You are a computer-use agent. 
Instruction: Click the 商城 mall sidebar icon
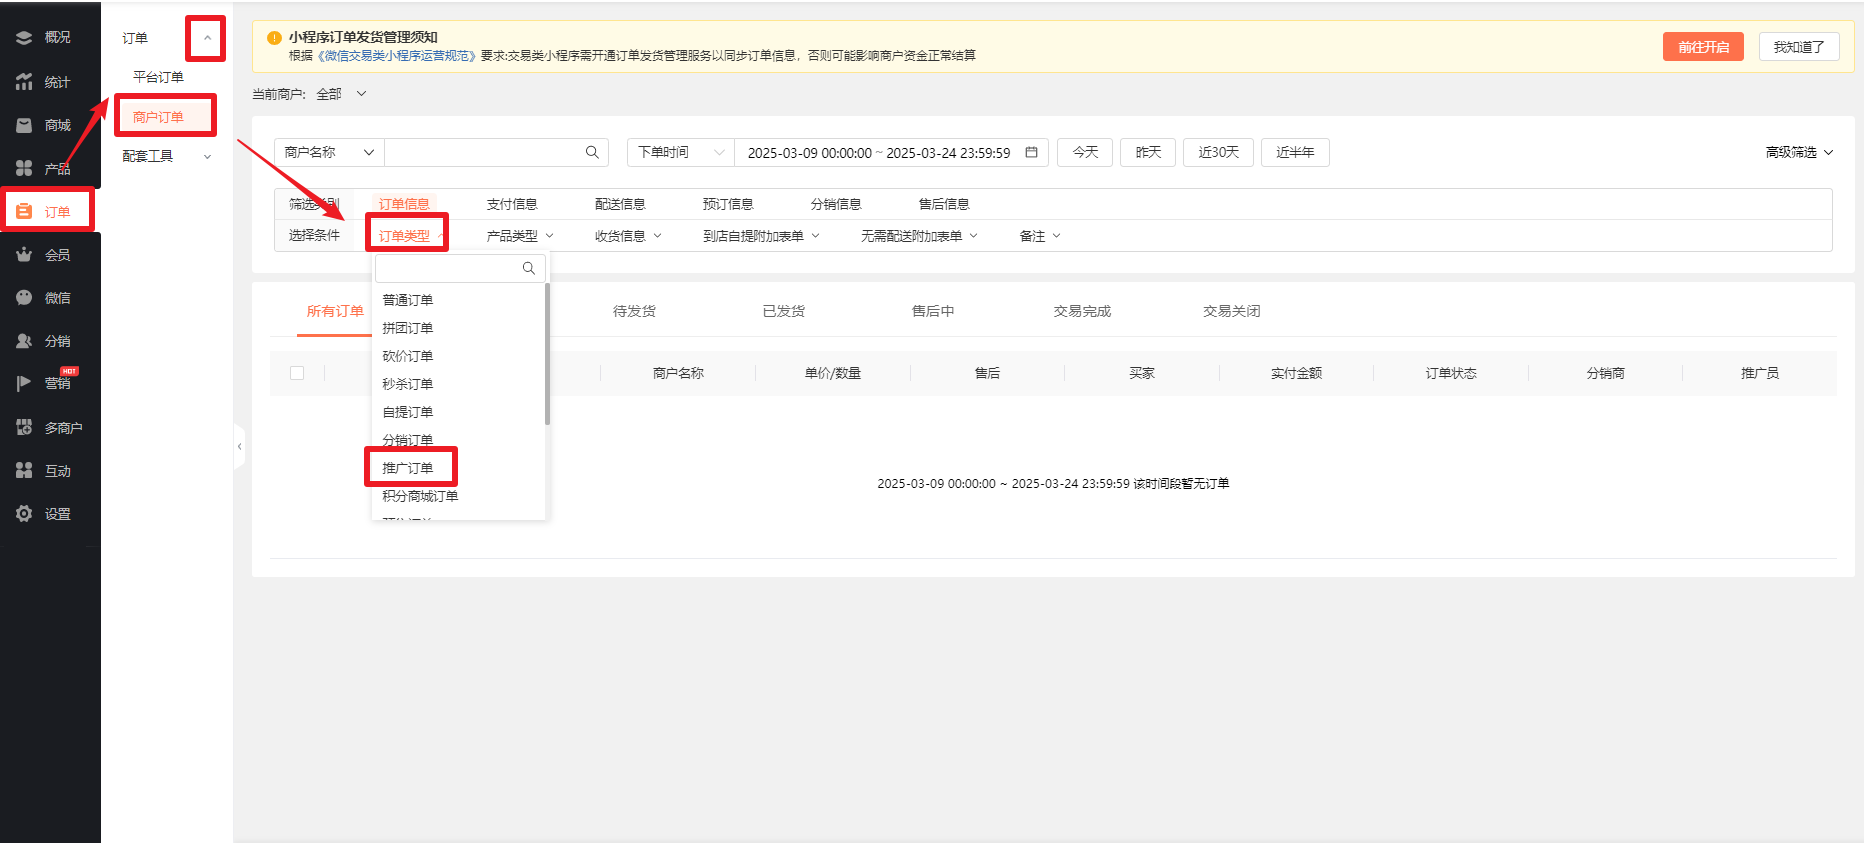click(24, 125)
